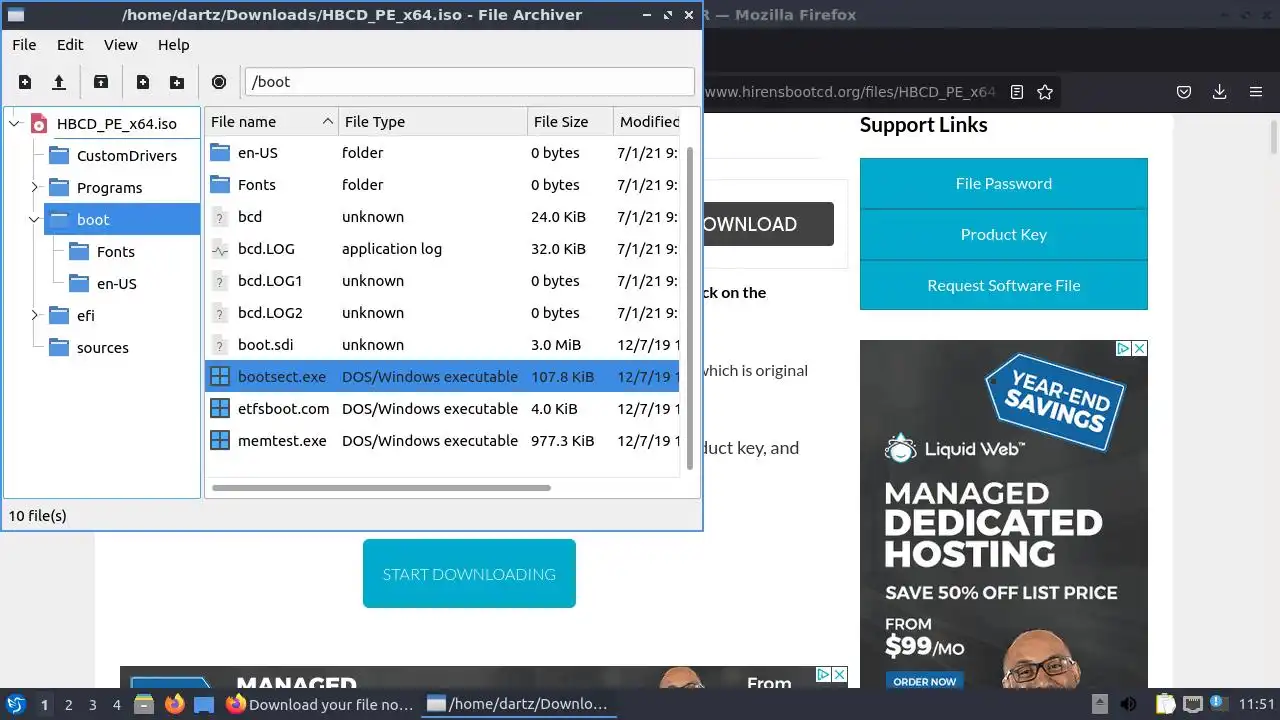This screenshot has width=1280, height=720.
Task: Sort by the Modified column header
Action: tap(647, 122)
